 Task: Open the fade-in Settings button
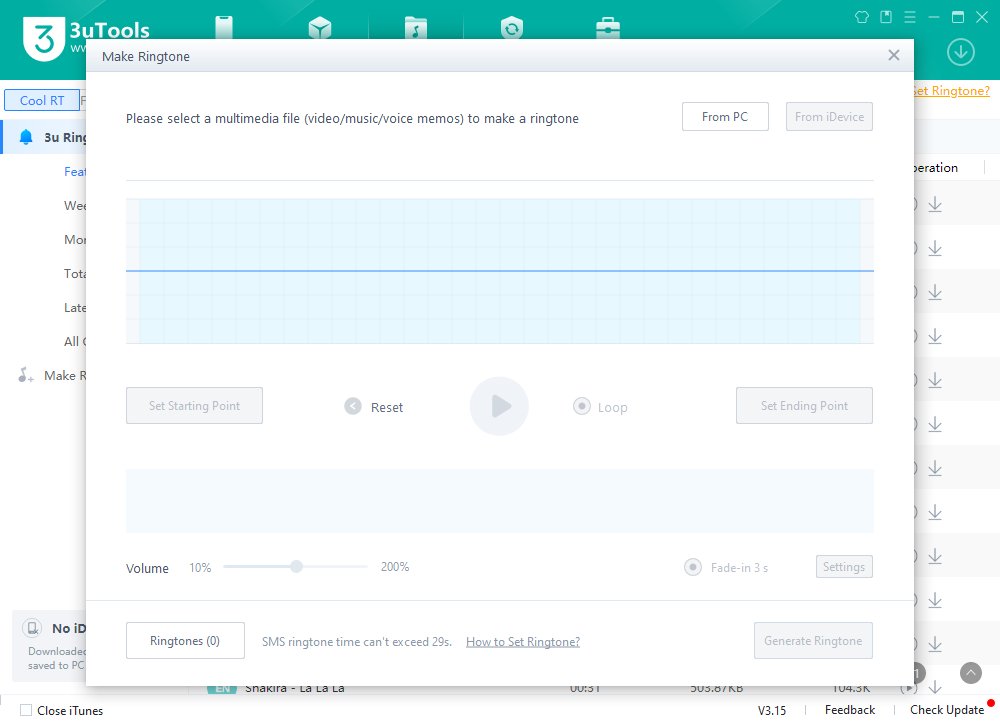pos(844,567)
